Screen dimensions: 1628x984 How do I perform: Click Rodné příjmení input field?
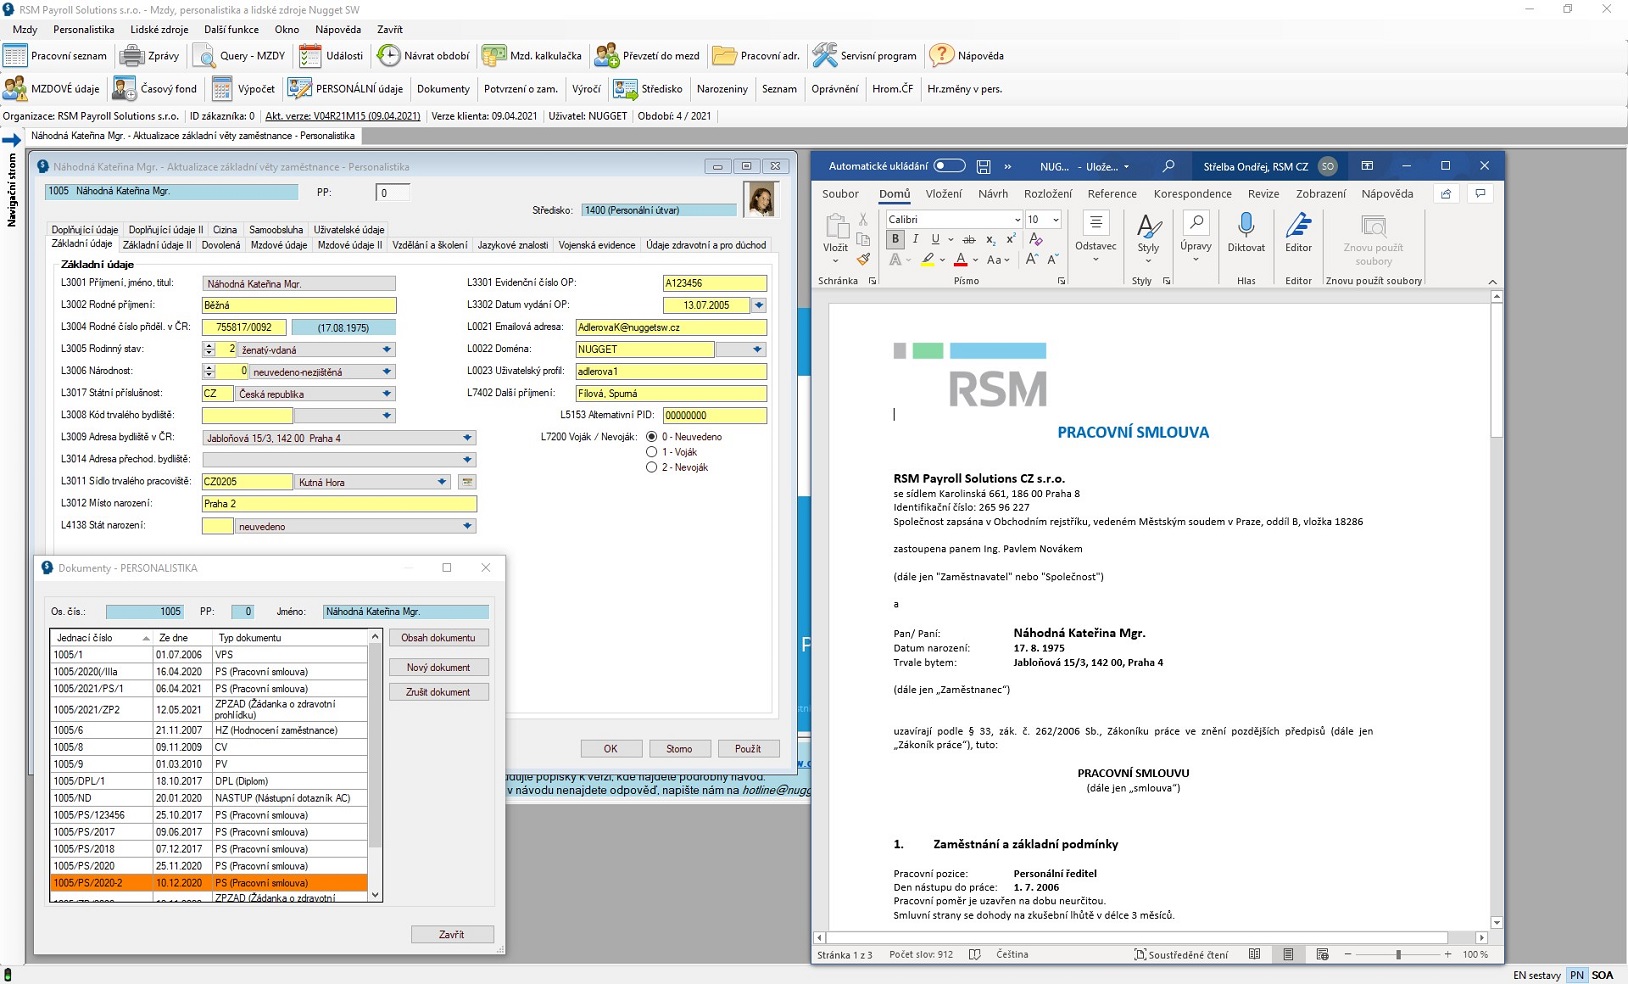[299, 305]
